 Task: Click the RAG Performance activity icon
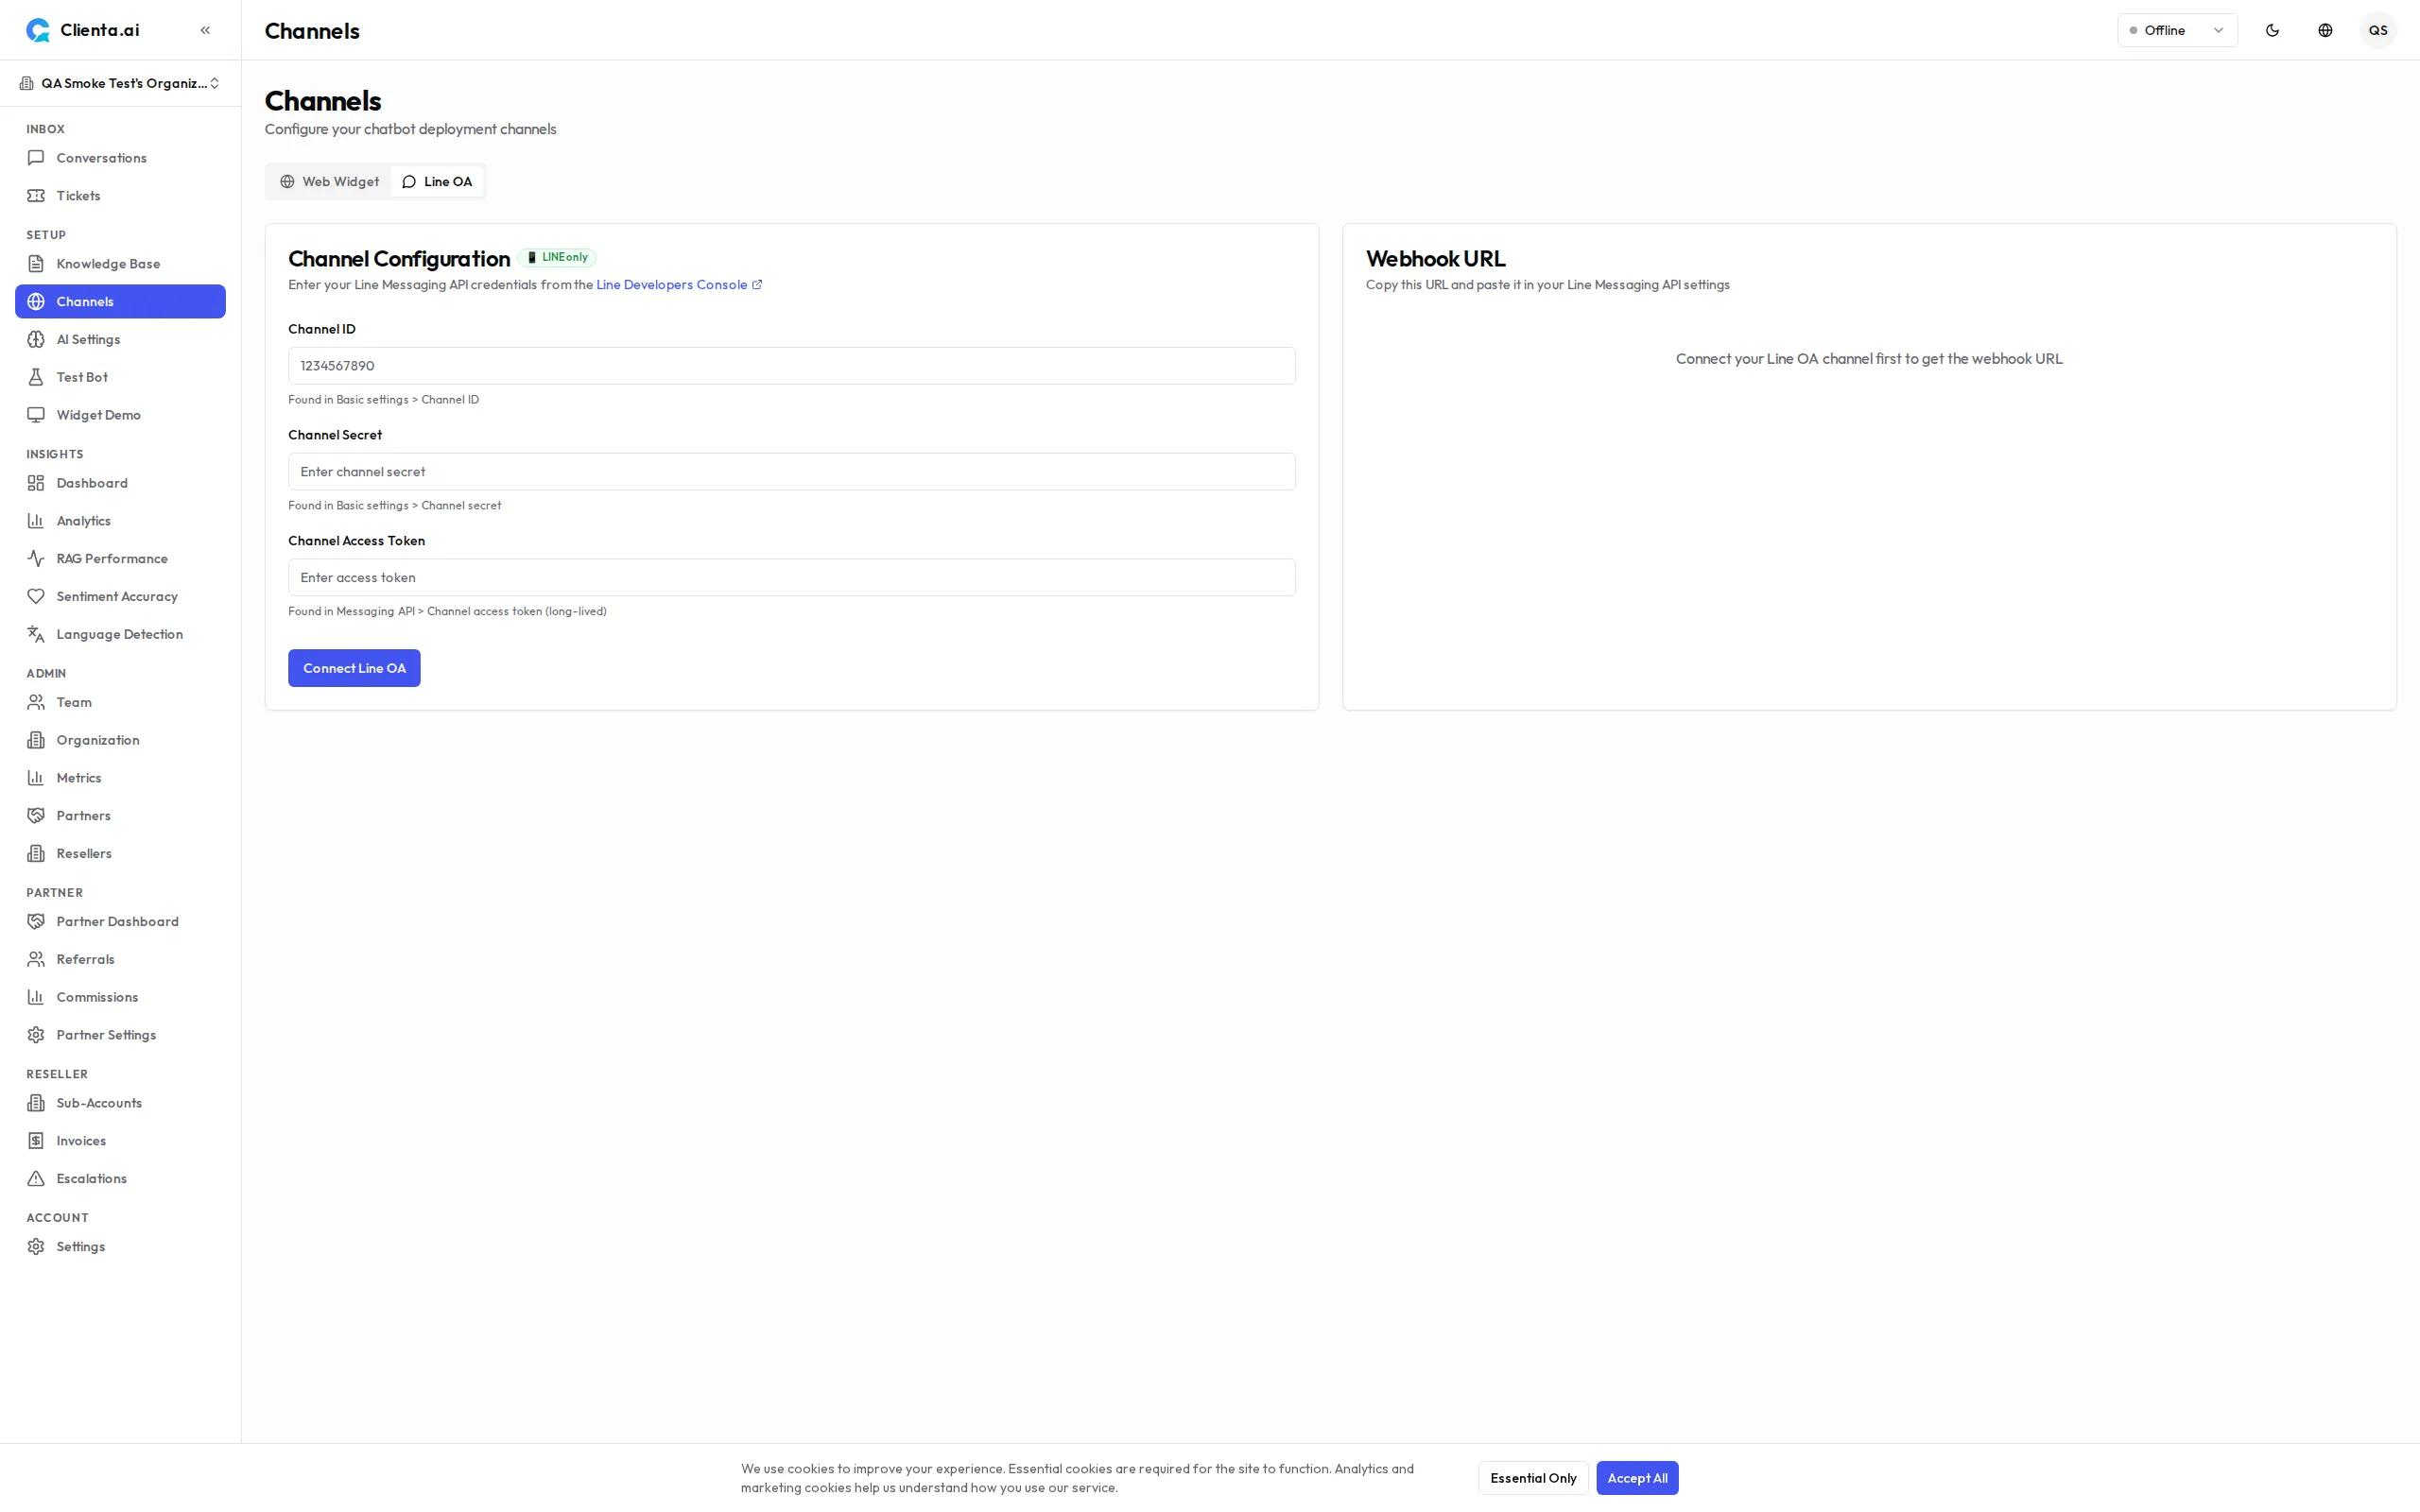click(36, 559)
